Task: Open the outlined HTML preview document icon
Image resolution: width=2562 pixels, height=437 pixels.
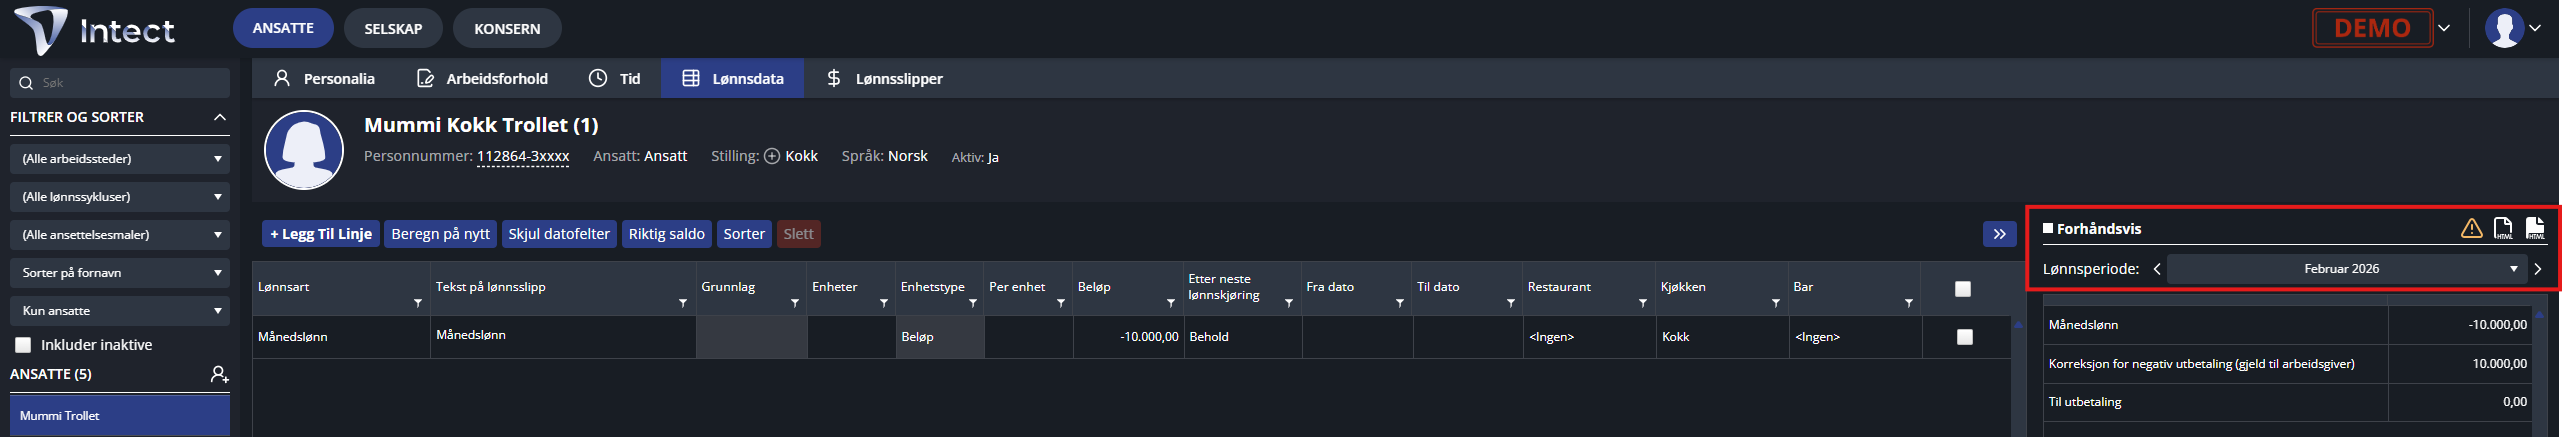Action: (2503, 228)
